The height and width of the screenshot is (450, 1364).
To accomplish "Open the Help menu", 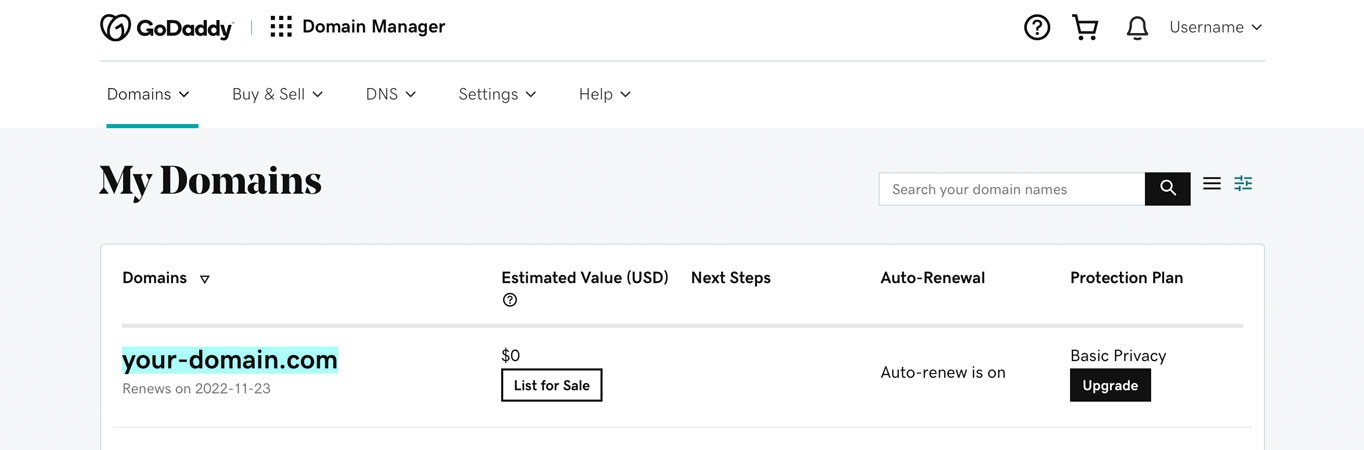I will 605,94.
